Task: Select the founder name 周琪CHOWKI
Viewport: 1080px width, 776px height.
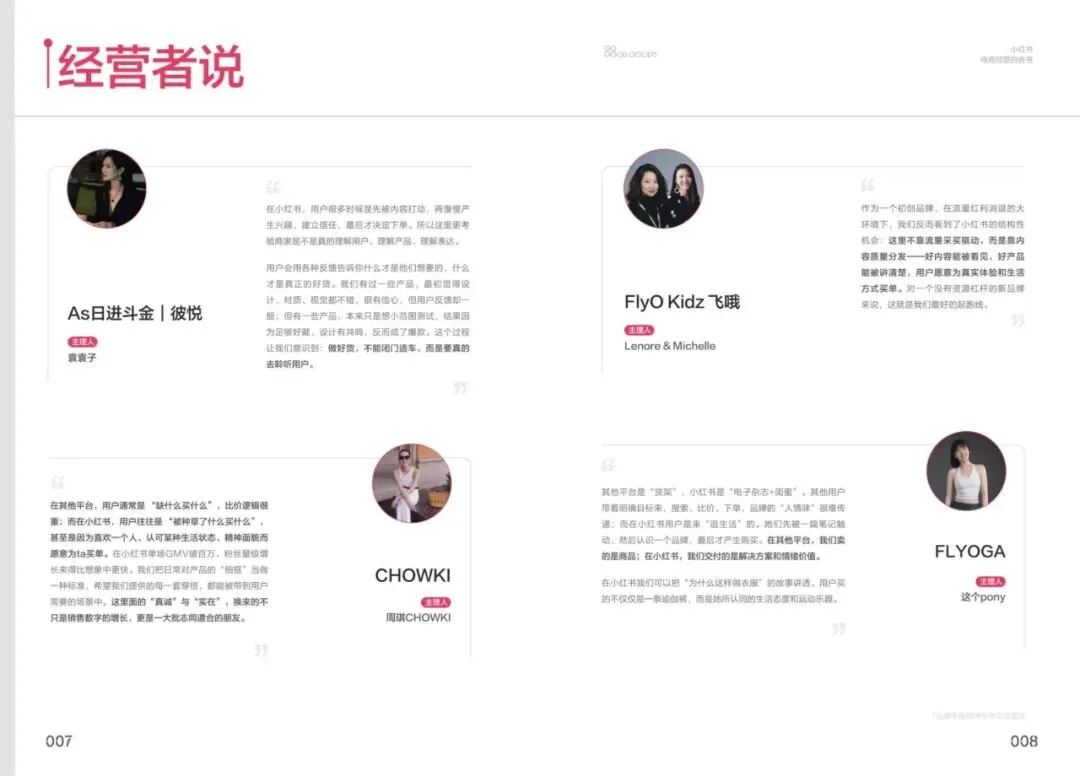Action: [418, 618]
